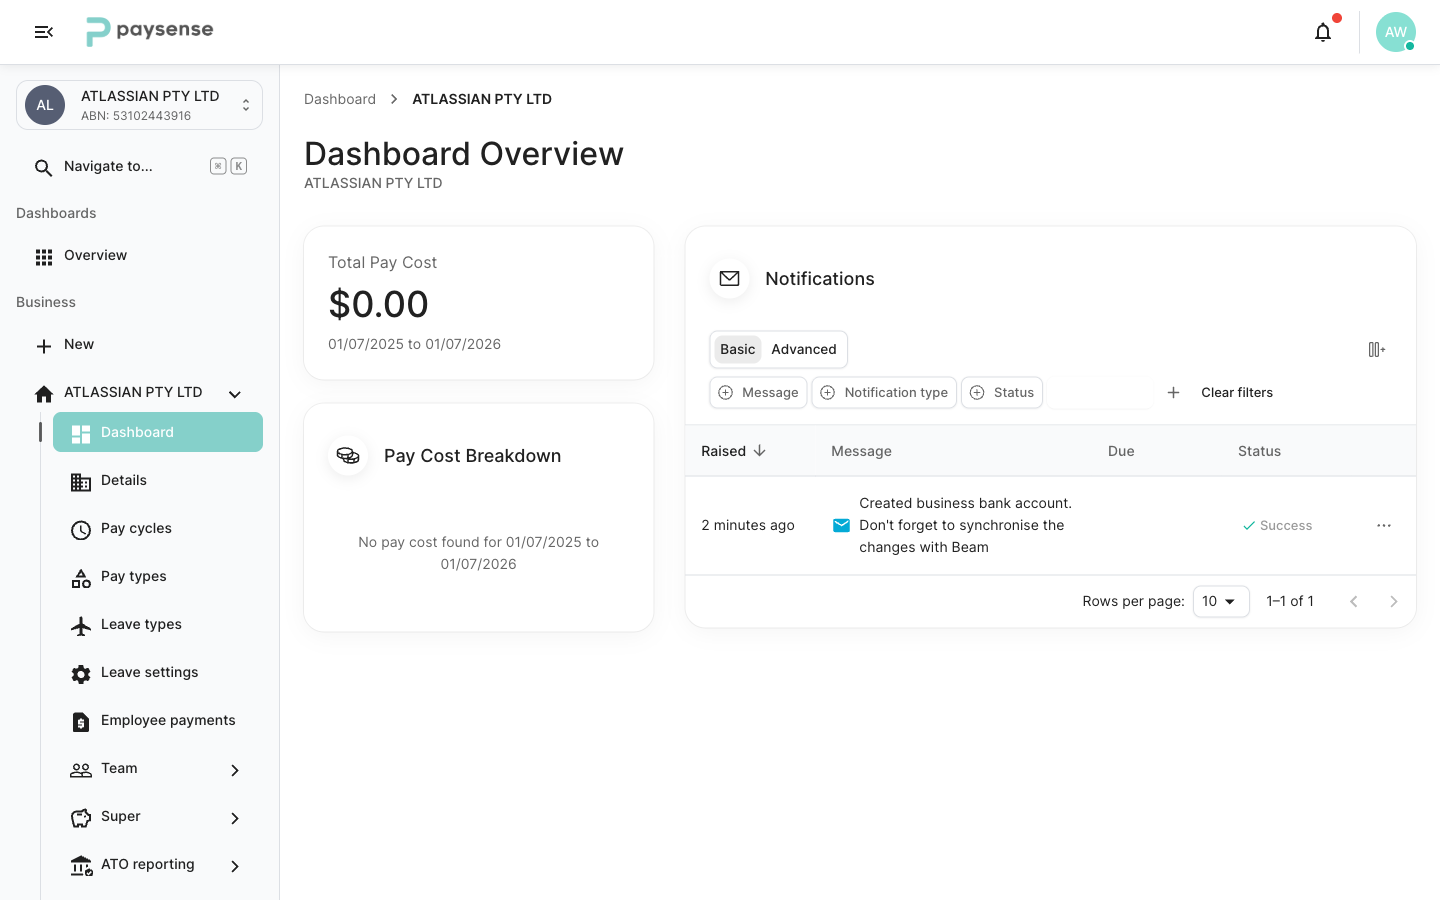Click New business button
Viewport: 1440px width, 900px height.
click(140, 344)
